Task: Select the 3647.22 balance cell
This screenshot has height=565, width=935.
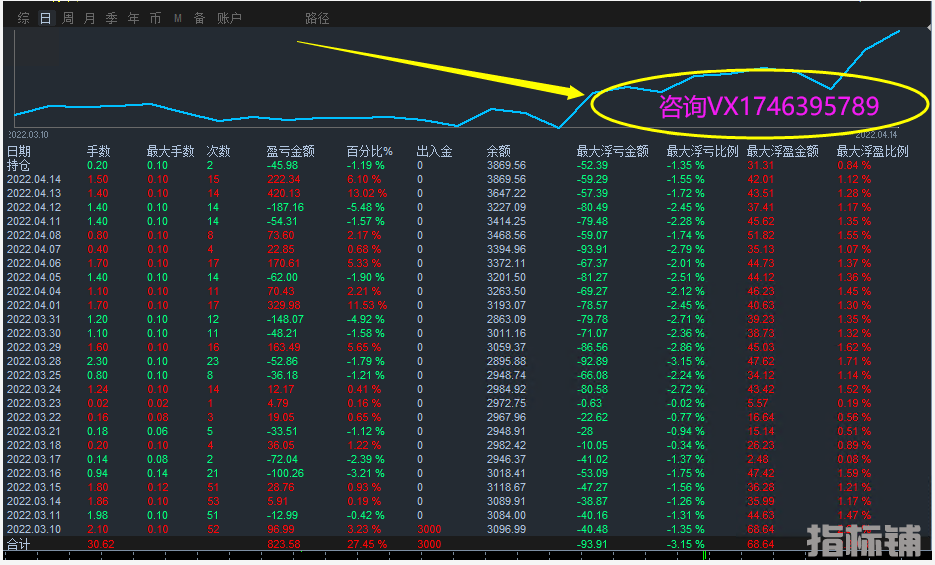Action: (x=506, y=193)
